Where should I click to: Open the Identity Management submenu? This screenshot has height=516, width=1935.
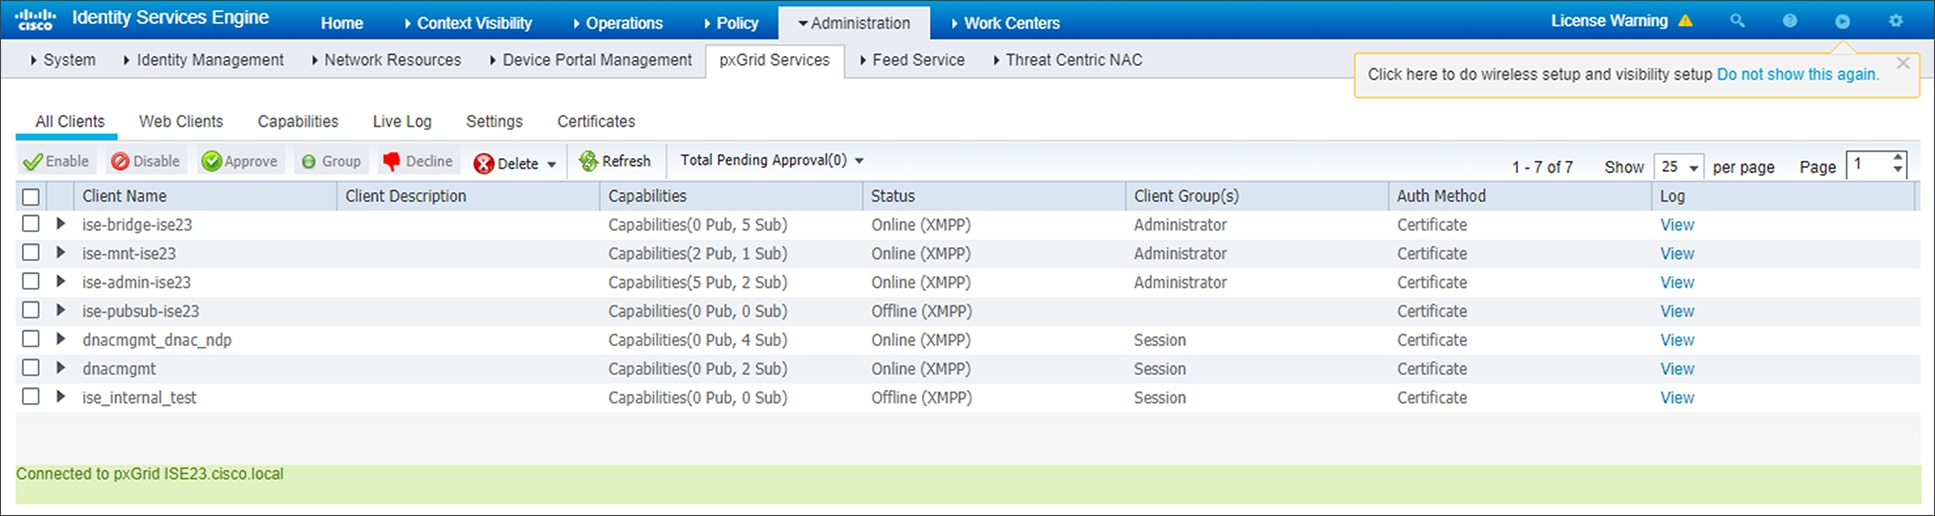[x=204, y=60]
